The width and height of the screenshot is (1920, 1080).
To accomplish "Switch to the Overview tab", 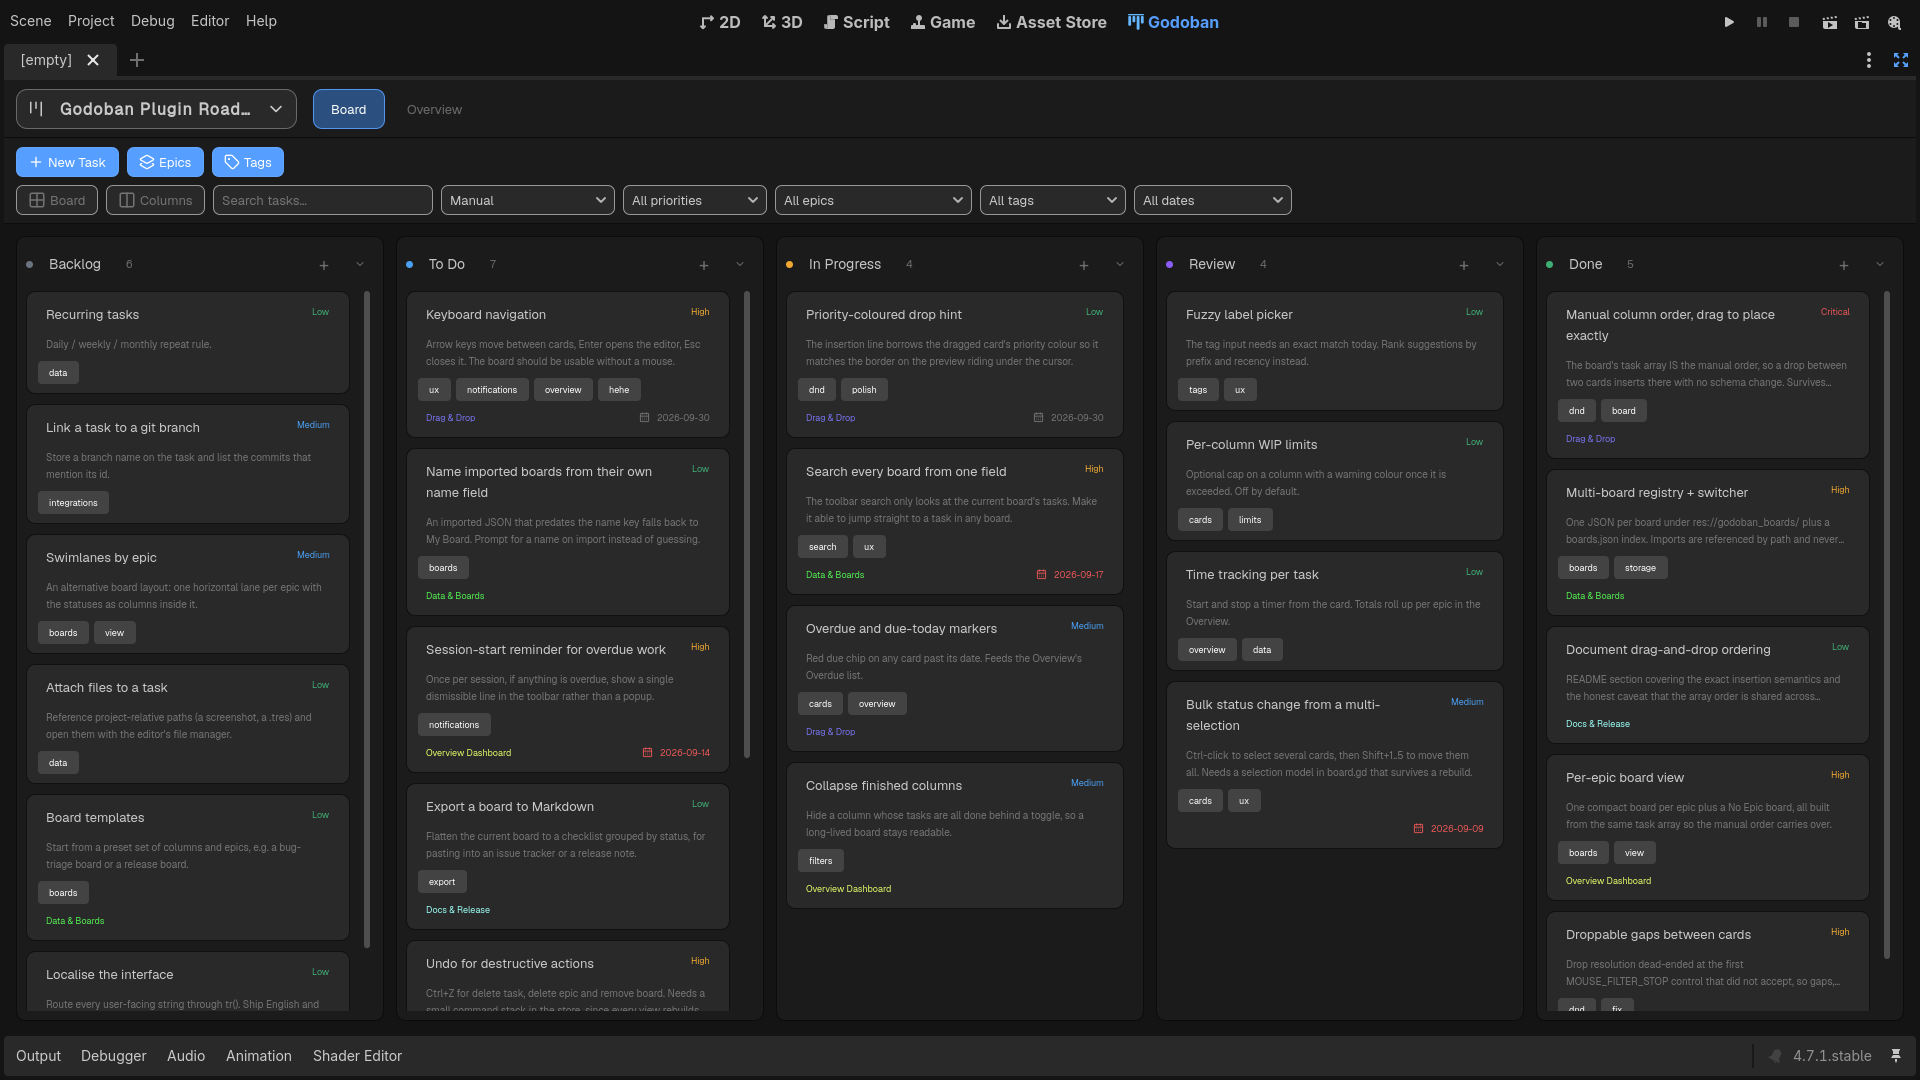I will click(434, 109).
